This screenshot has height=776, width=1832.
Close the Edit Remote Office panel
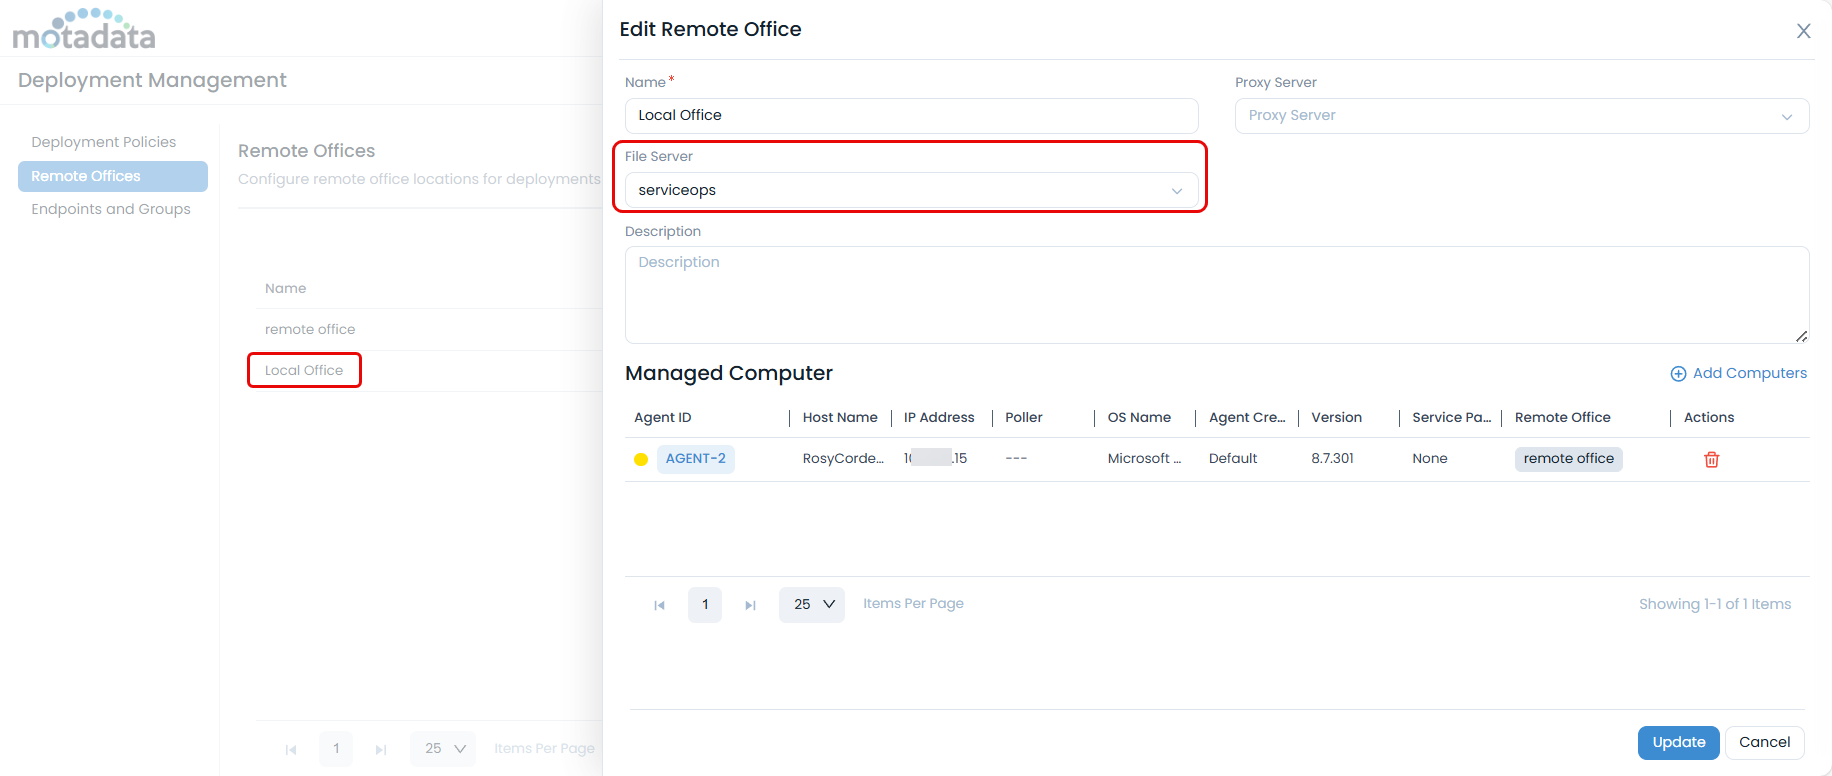pos(1803,31)
